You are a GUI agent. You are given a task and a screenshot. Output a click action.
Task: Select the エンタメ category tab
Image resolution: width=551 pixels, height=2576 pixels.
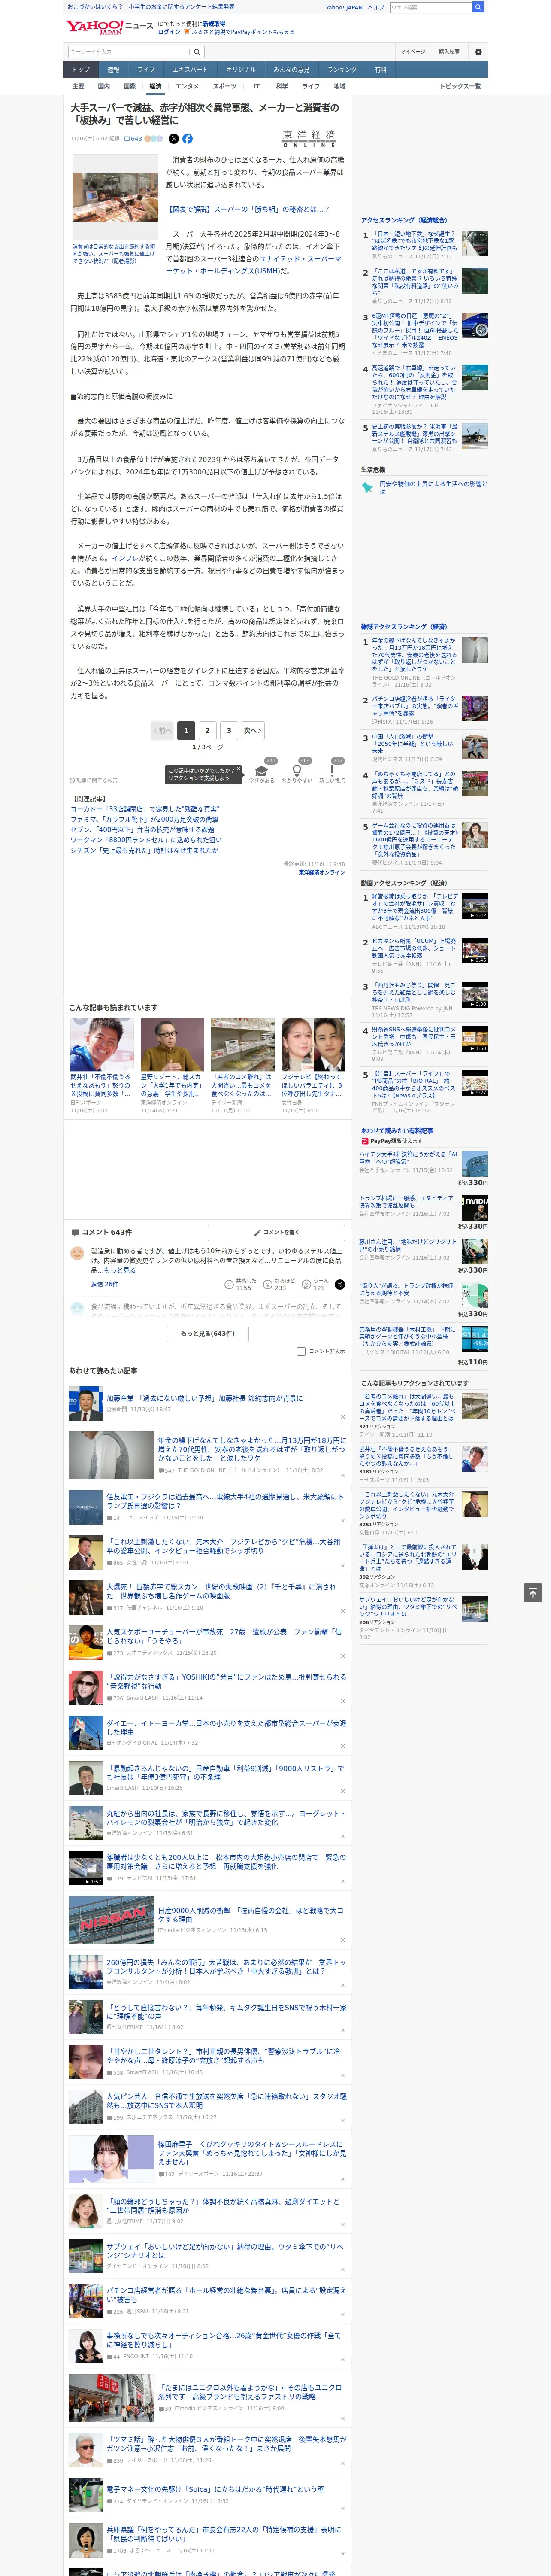pos(187,86)
